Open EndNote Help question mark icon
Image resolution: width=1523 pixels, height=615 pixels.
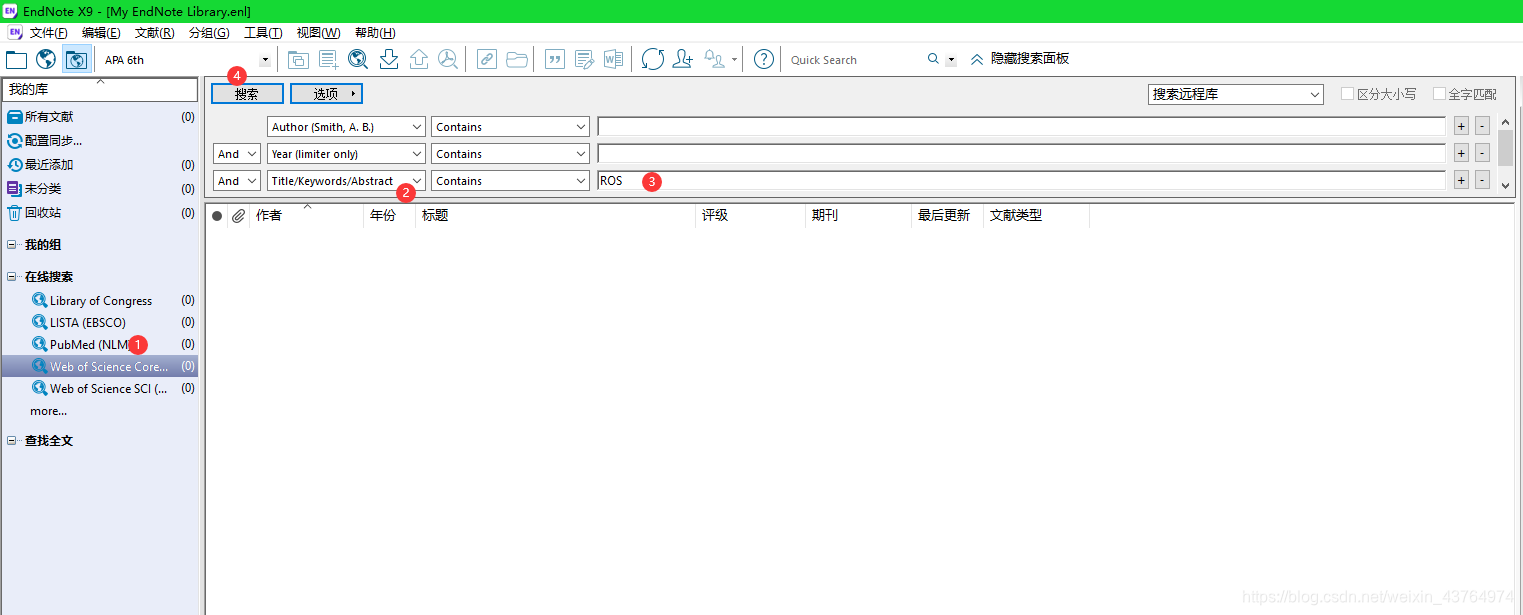764,60
